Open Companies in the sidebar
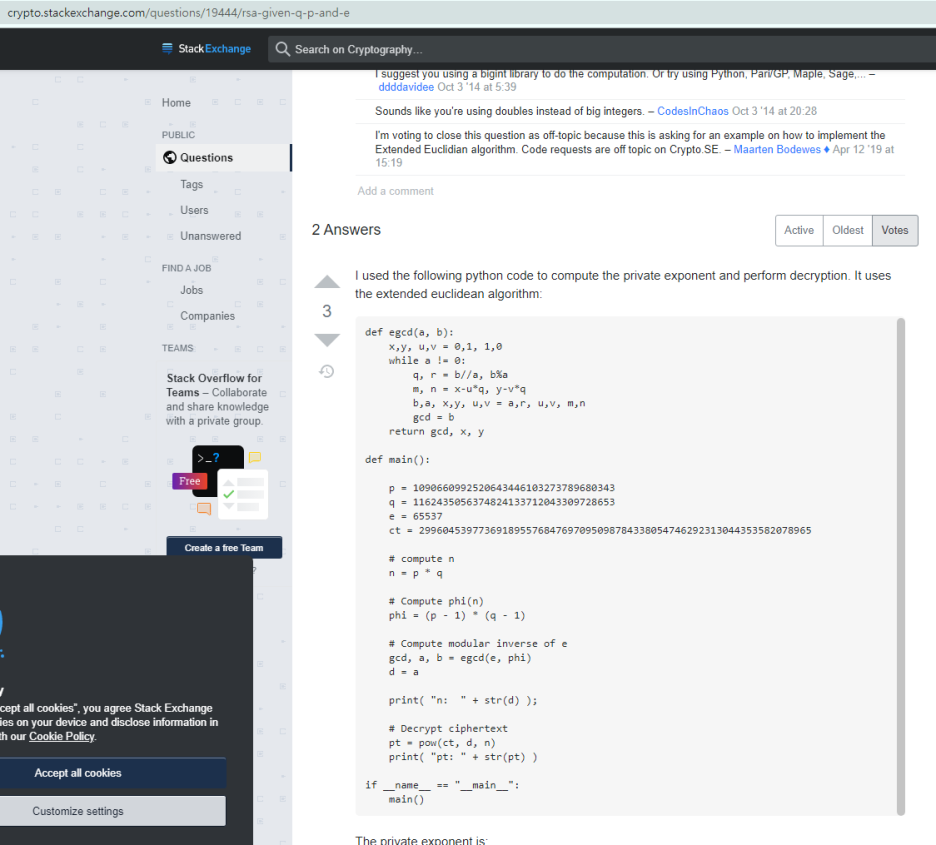936x845 pixels. (x=207, y=316)
